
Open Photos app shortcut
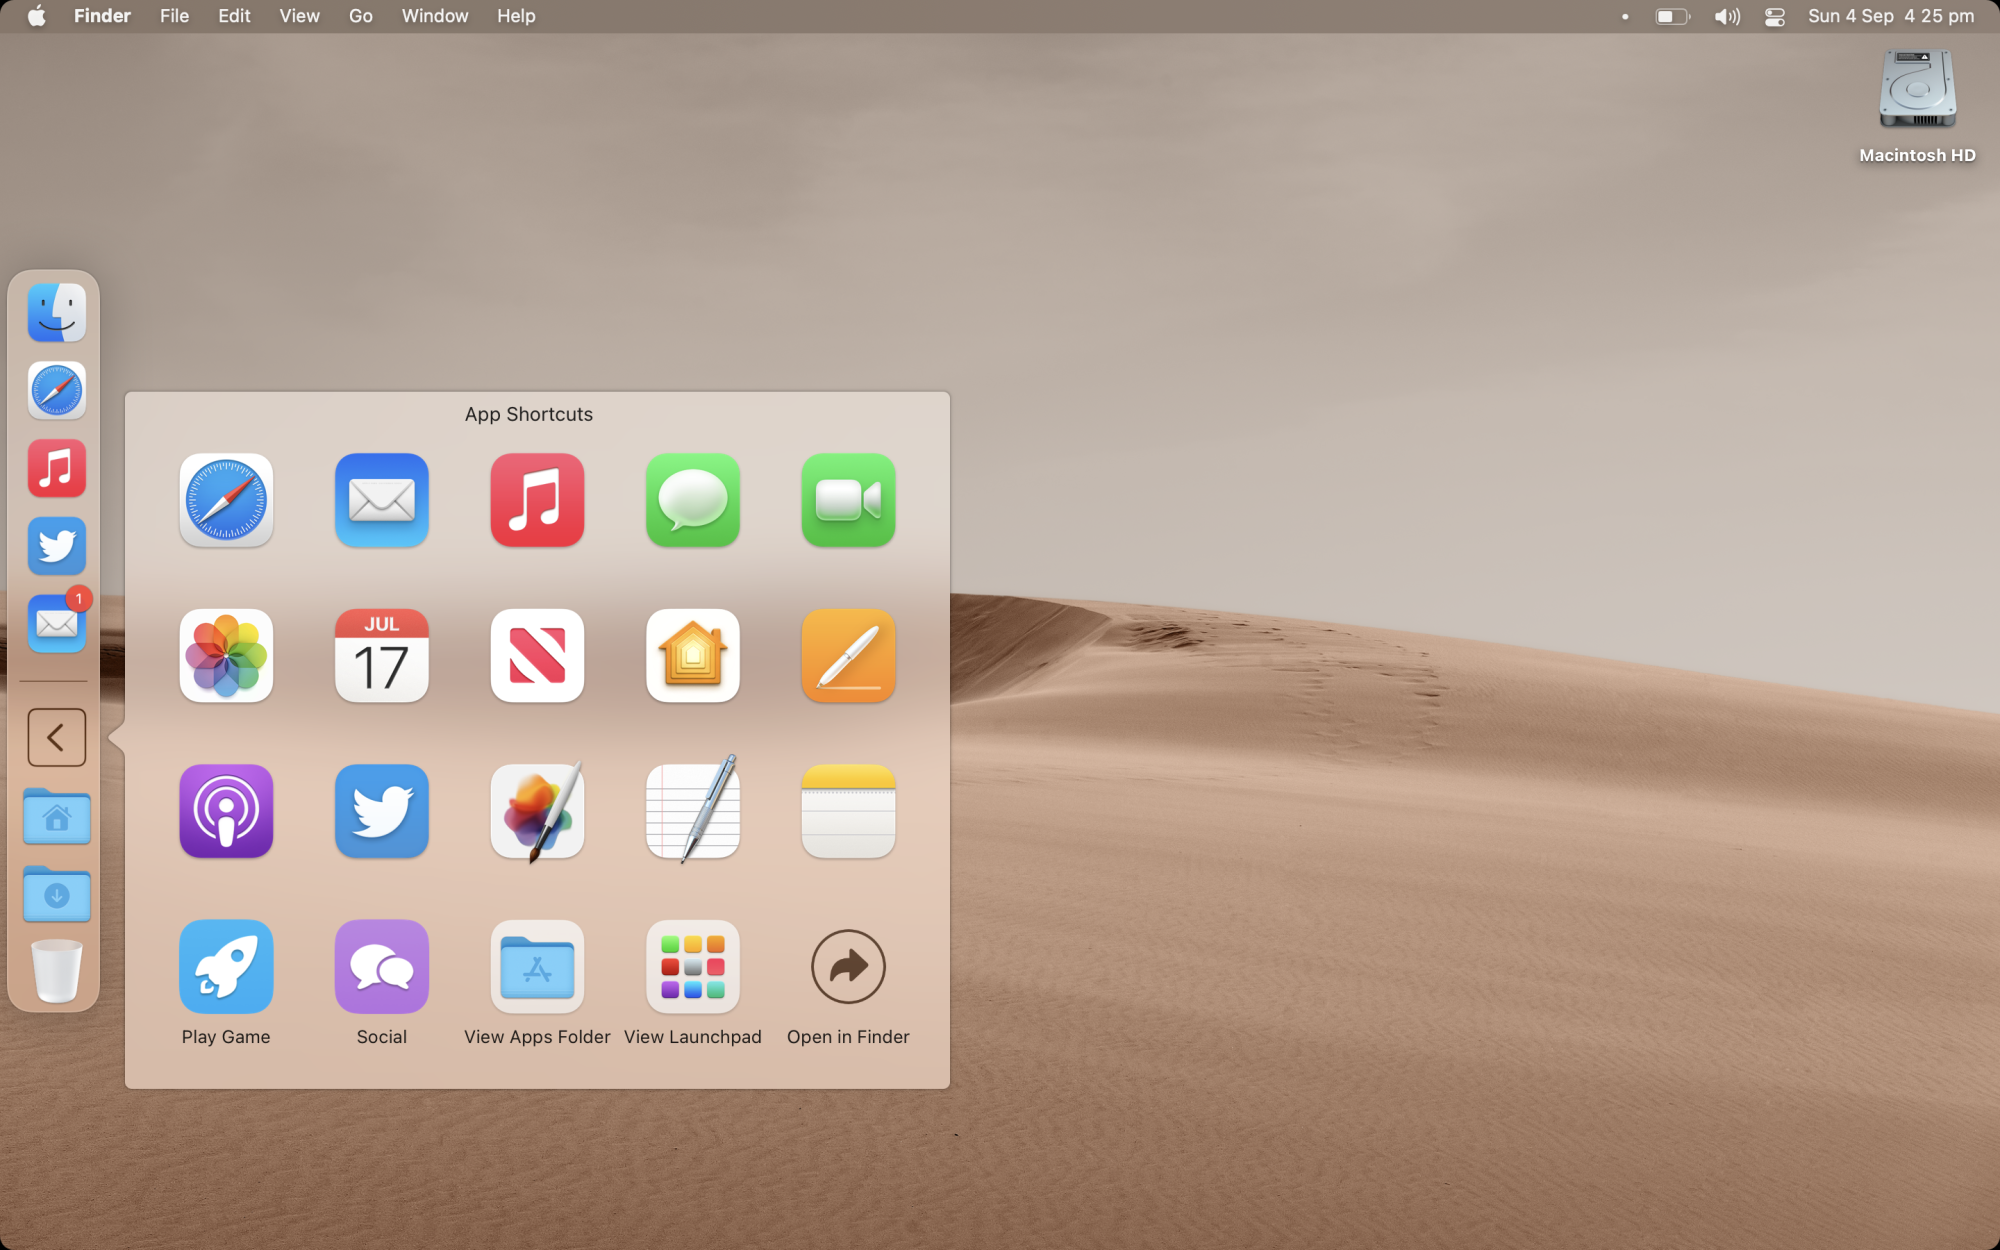point(226,656)
